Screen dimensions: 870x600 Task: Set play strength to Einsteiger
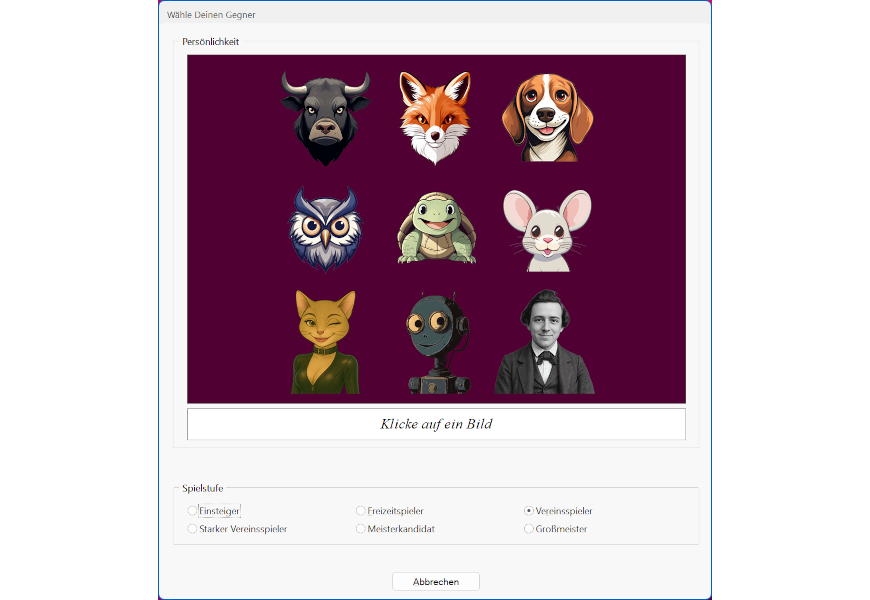[x=192, y=510]
